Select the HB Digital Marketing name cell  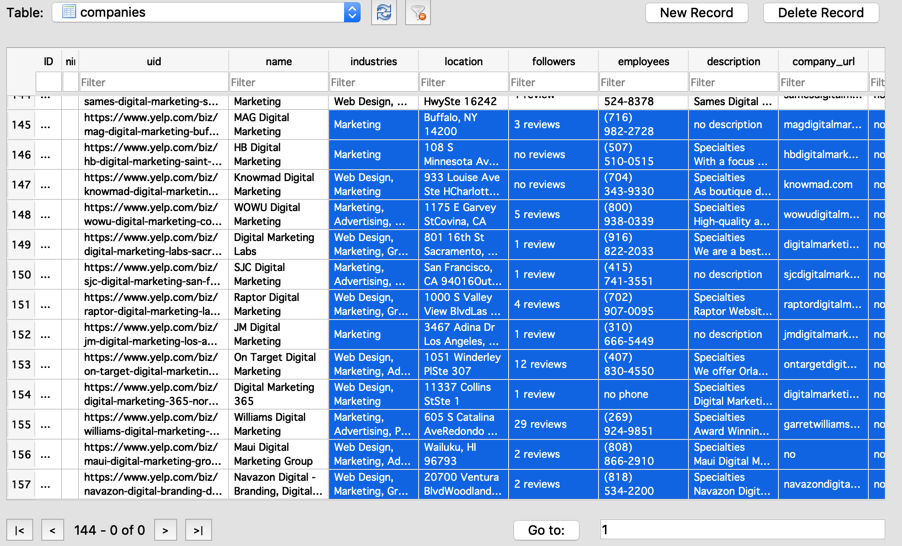[278, 154]
